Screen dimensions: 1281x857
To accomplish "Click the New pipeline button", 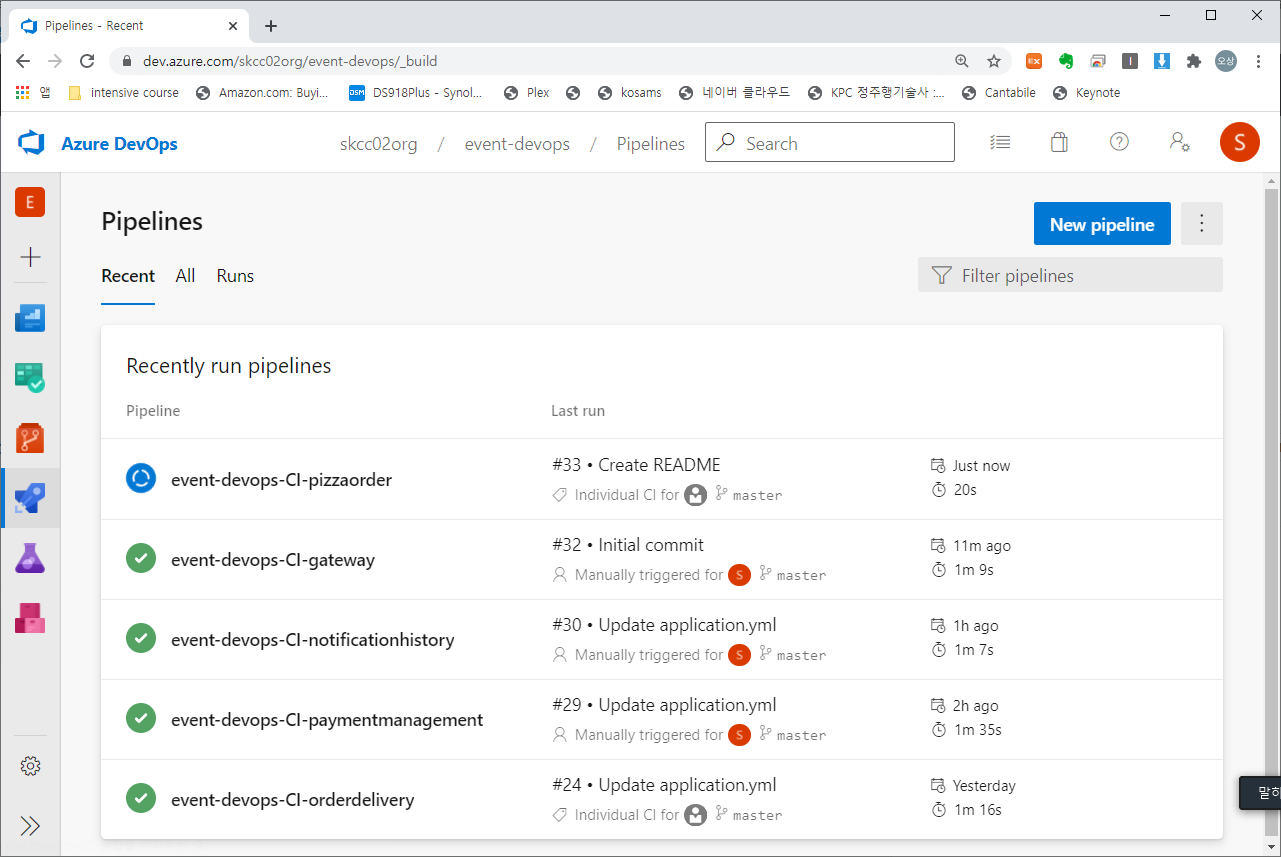I will point(1102,224).
